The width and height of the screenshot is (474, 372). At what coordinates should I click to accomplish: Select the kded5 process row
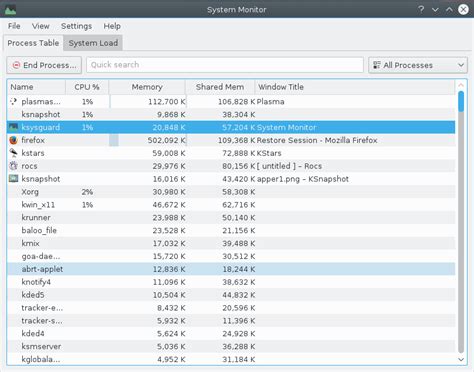coord(231,295)
